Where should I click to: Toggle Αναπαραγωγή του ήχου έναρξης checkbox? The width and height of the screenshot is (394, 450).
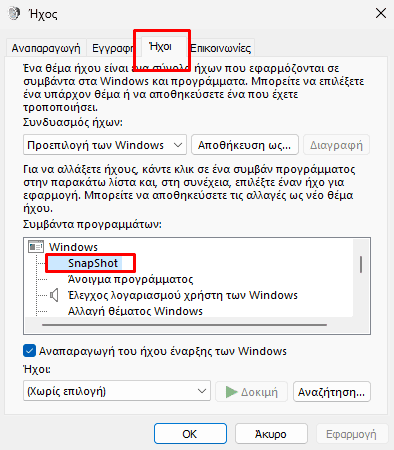click(x=29, y=351)
